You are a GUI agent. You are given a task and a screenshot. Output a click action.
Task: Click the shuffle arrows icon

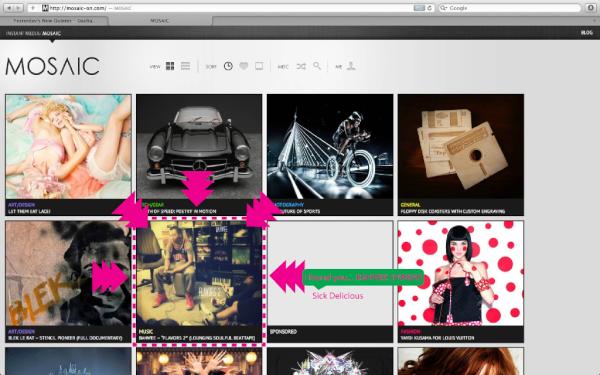(x=301, y=66)
